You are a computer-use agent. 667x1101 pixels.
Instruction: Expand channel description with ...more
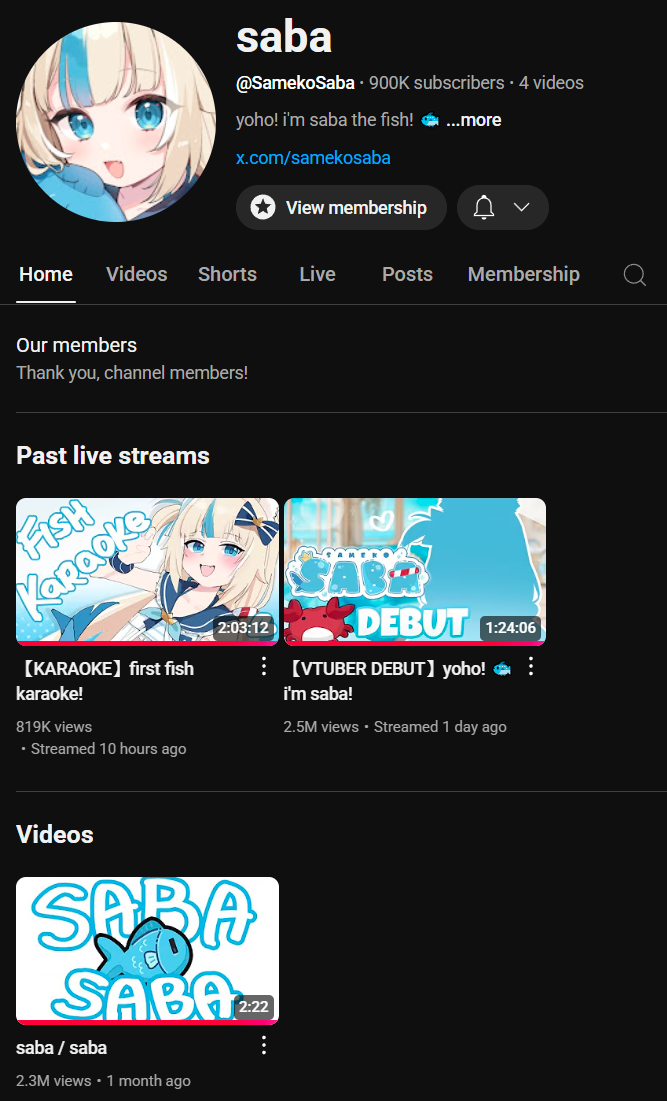click(474, 120)
